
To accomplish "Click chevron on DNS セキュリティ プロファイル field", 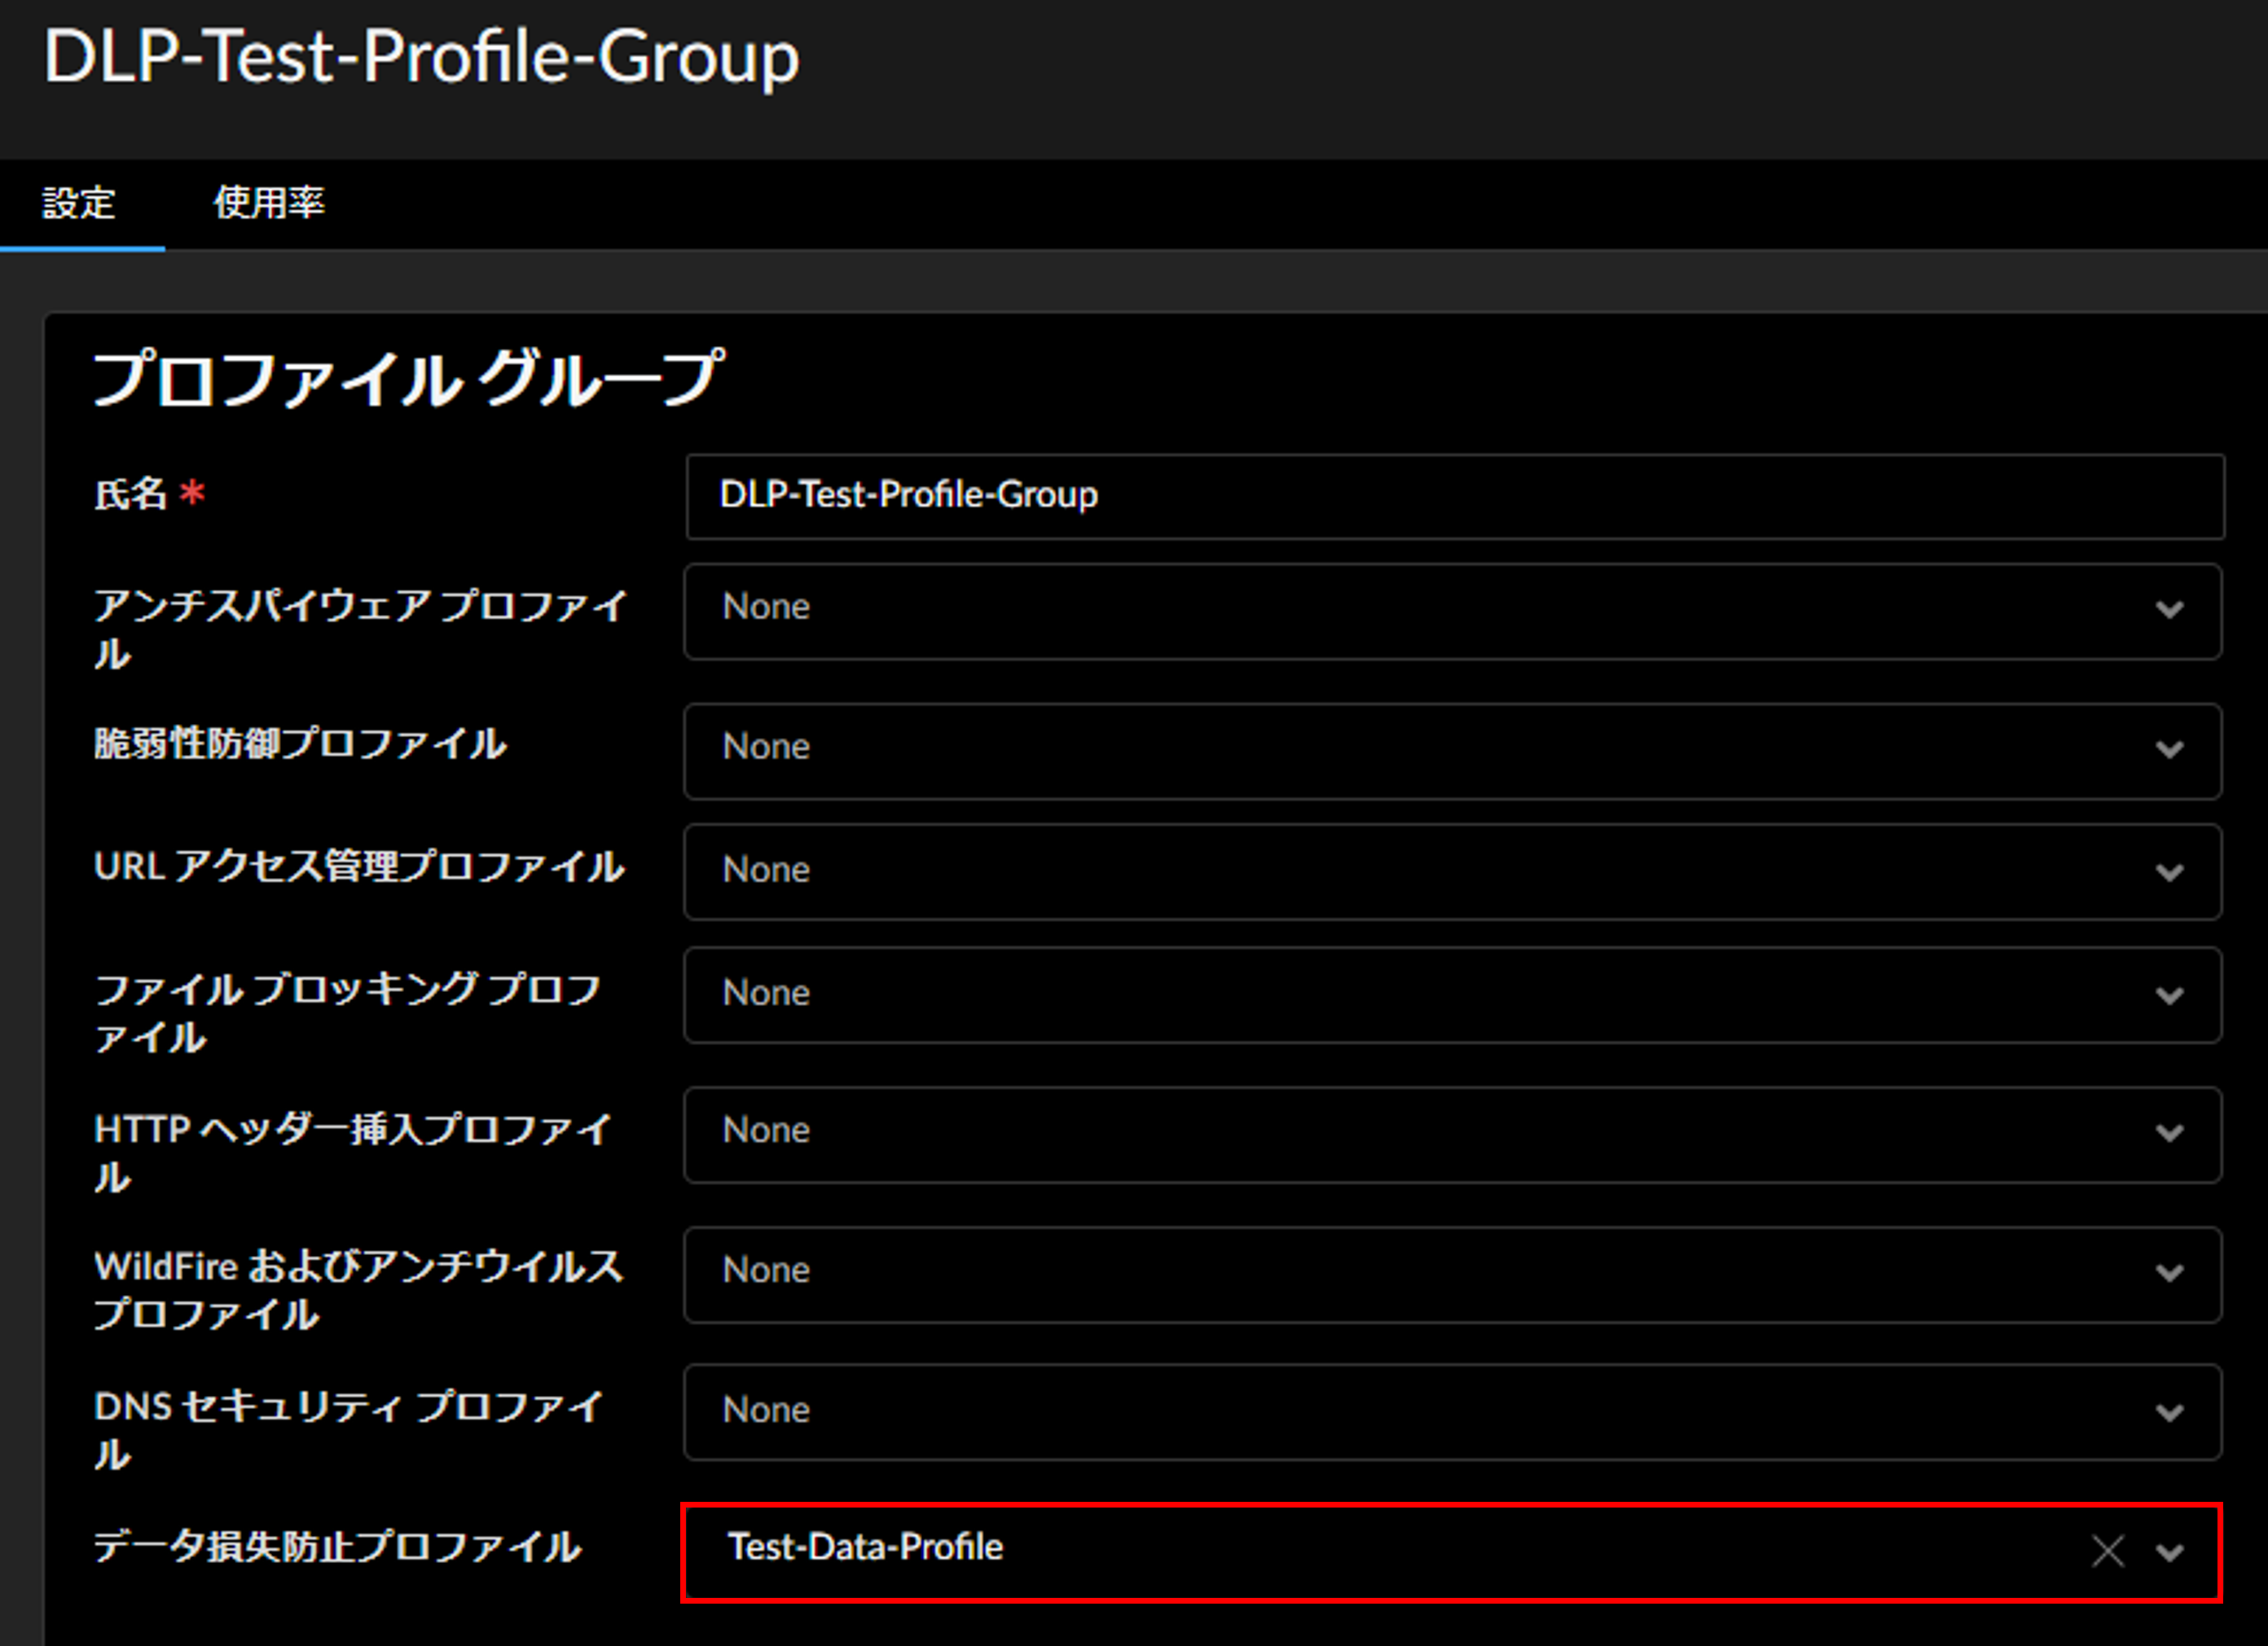I will point(2169,1412).
